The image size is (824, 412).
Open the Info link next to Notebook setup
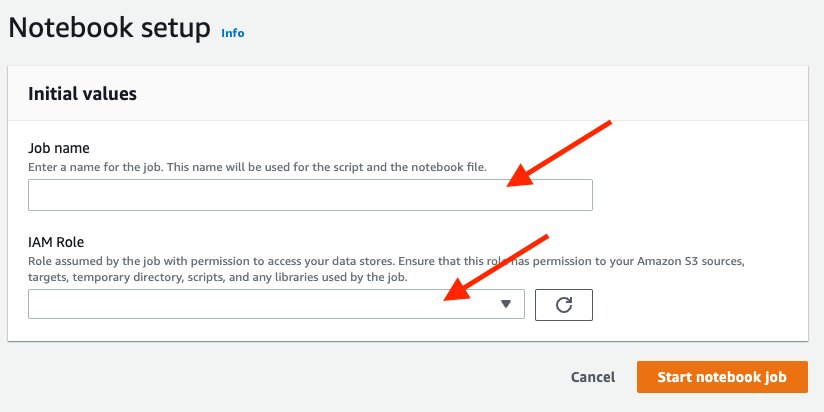coord(233,33)
